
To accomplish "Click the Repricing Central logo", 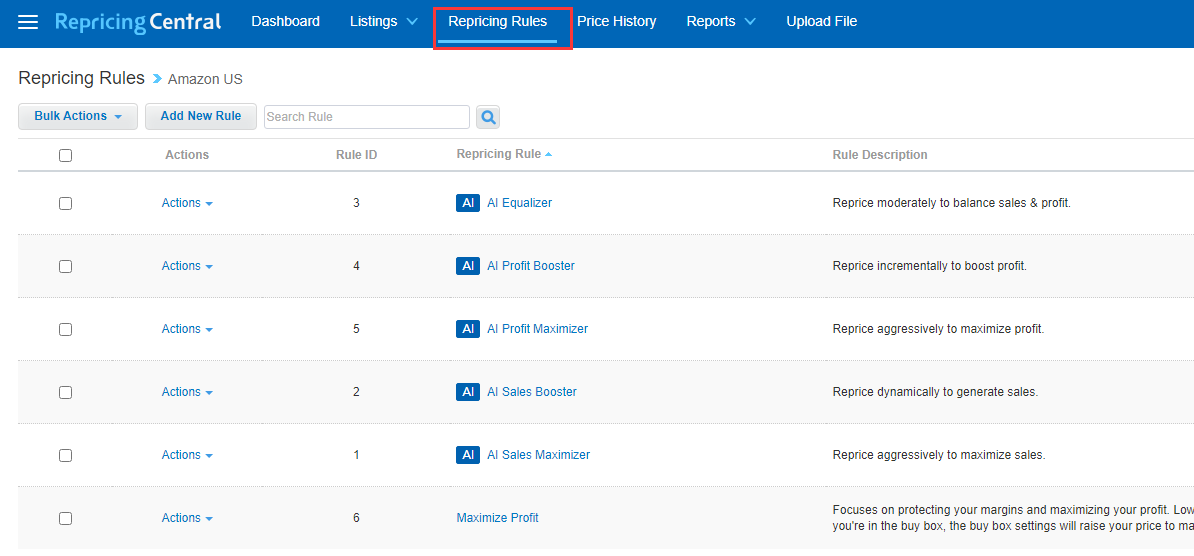I will pyautogui.click(x=138, y=22).
